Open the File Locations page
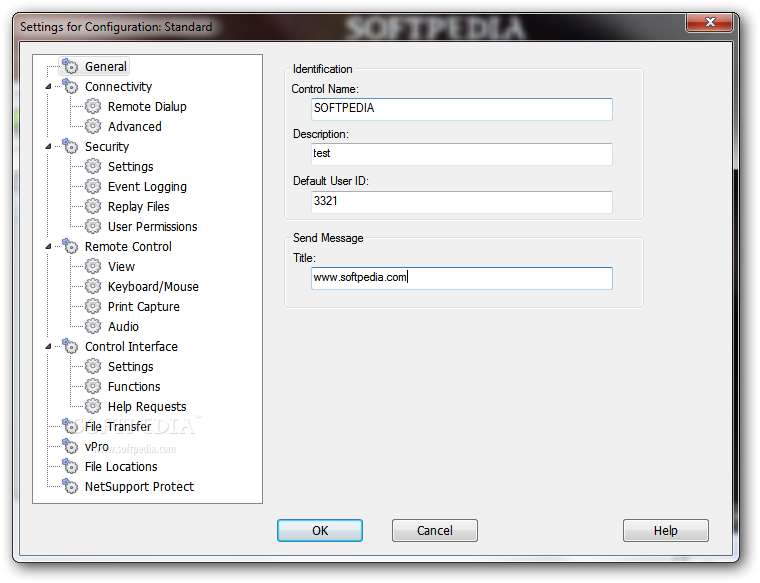This screenshot has height=583, width=760. [121, 467]
